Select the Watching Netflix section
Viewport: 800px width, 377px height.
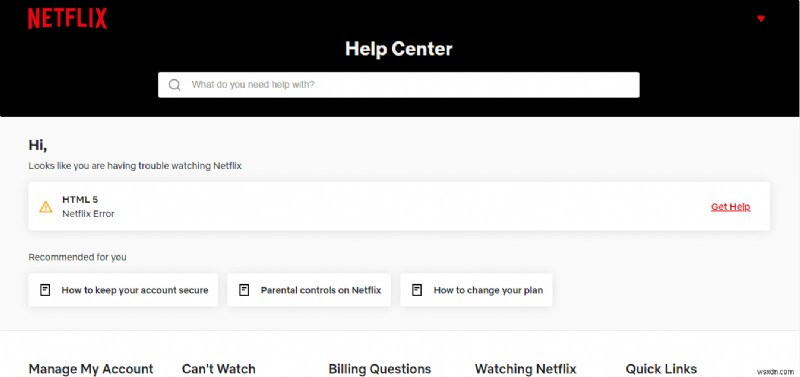click(x=526, y=369)
